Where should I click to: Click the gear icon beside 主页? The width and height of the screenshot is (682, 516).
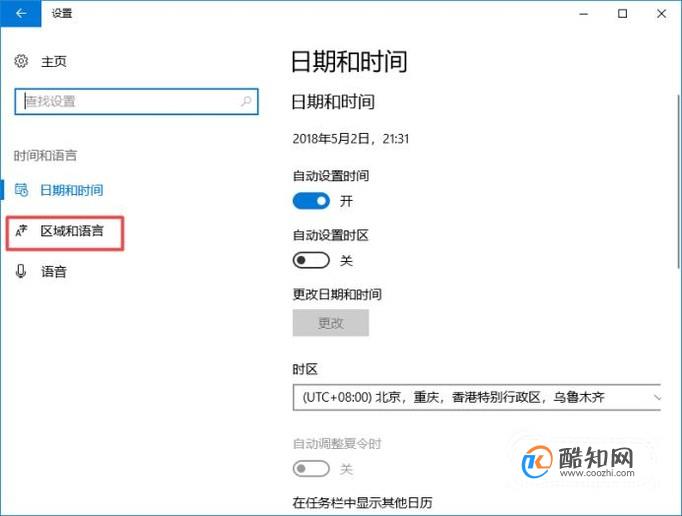point(21,61)
